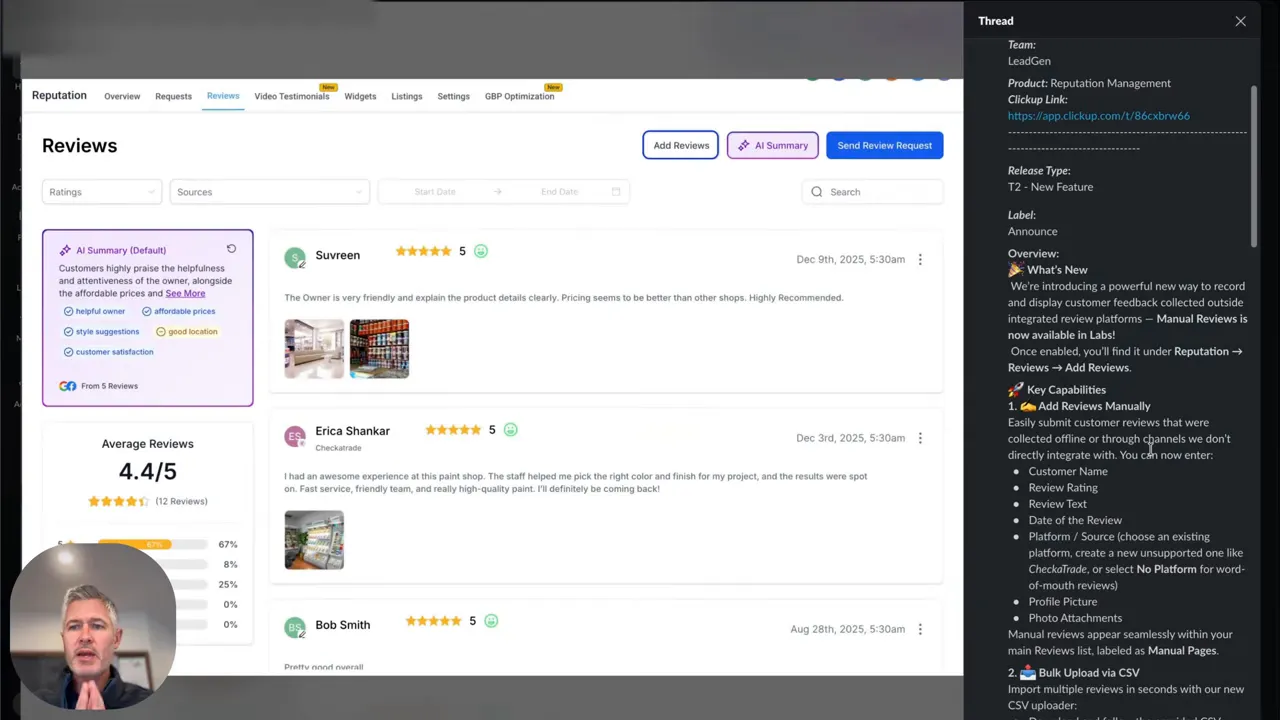
Task: Open the GBP Optimization tab
Action: (x=519, y=97)
